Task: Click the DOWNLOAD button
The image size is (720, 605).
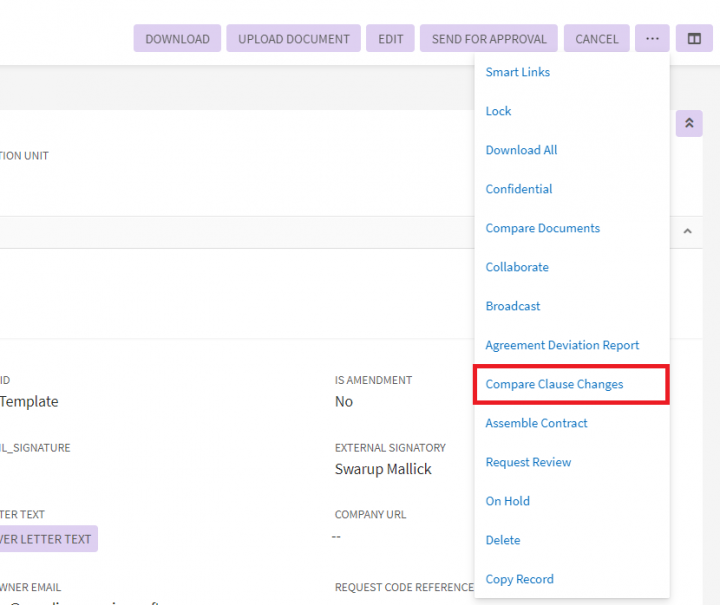Action: pos(177,39)
